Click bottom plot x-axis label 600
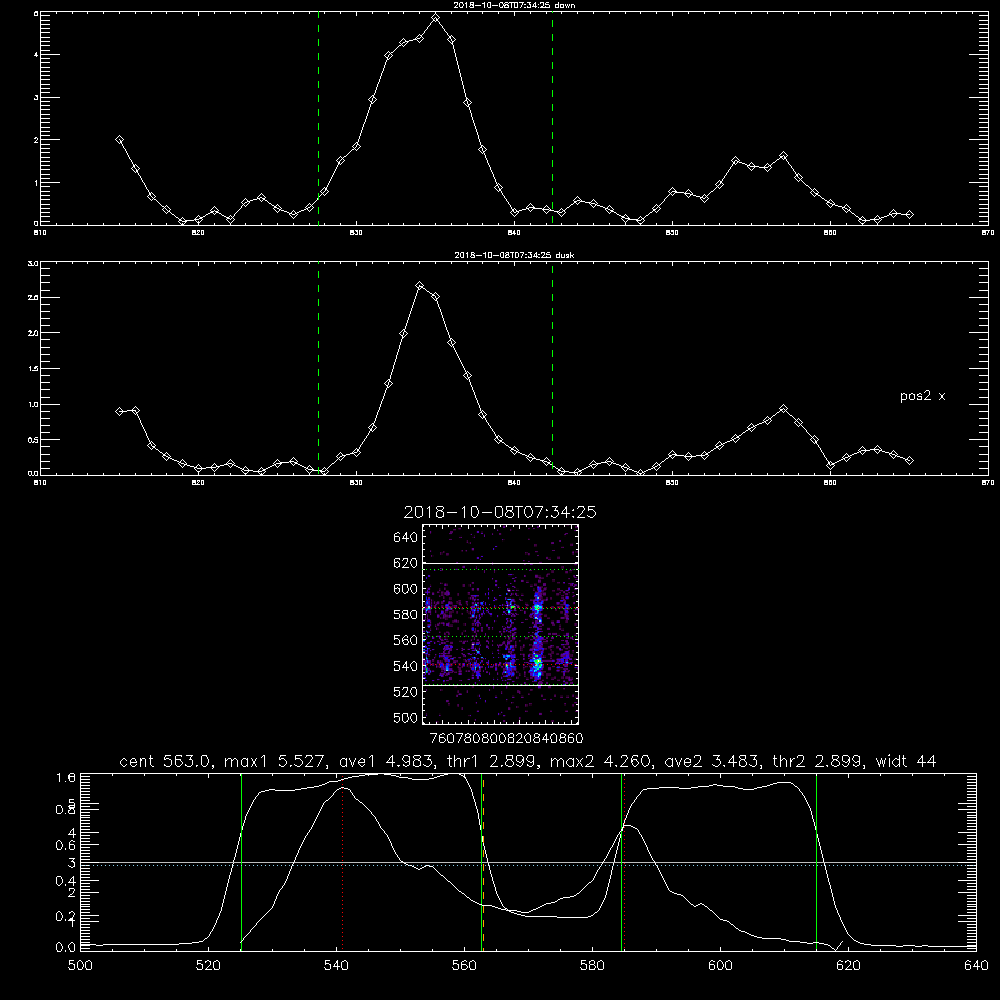Viewport: 1000px width, 1000px height. pyautogui.click(x=720, y=966)
